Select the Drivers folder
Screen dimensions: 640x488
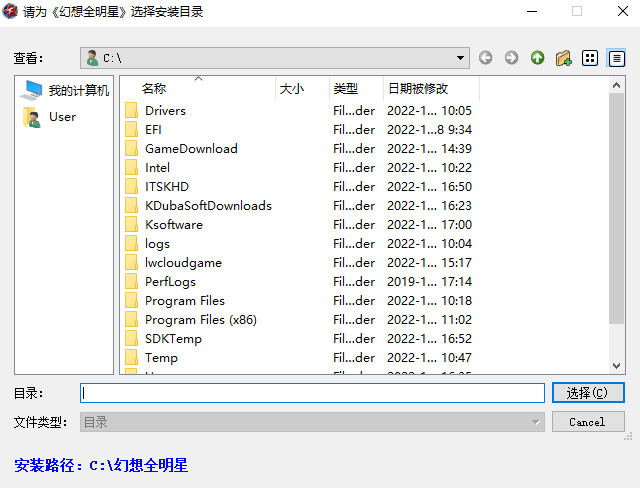[x=165, y=111]
